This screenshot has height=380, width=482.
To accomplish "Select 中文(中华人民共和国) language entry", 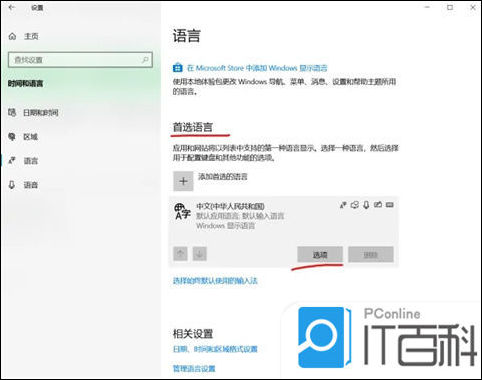I will coord(284,216).
